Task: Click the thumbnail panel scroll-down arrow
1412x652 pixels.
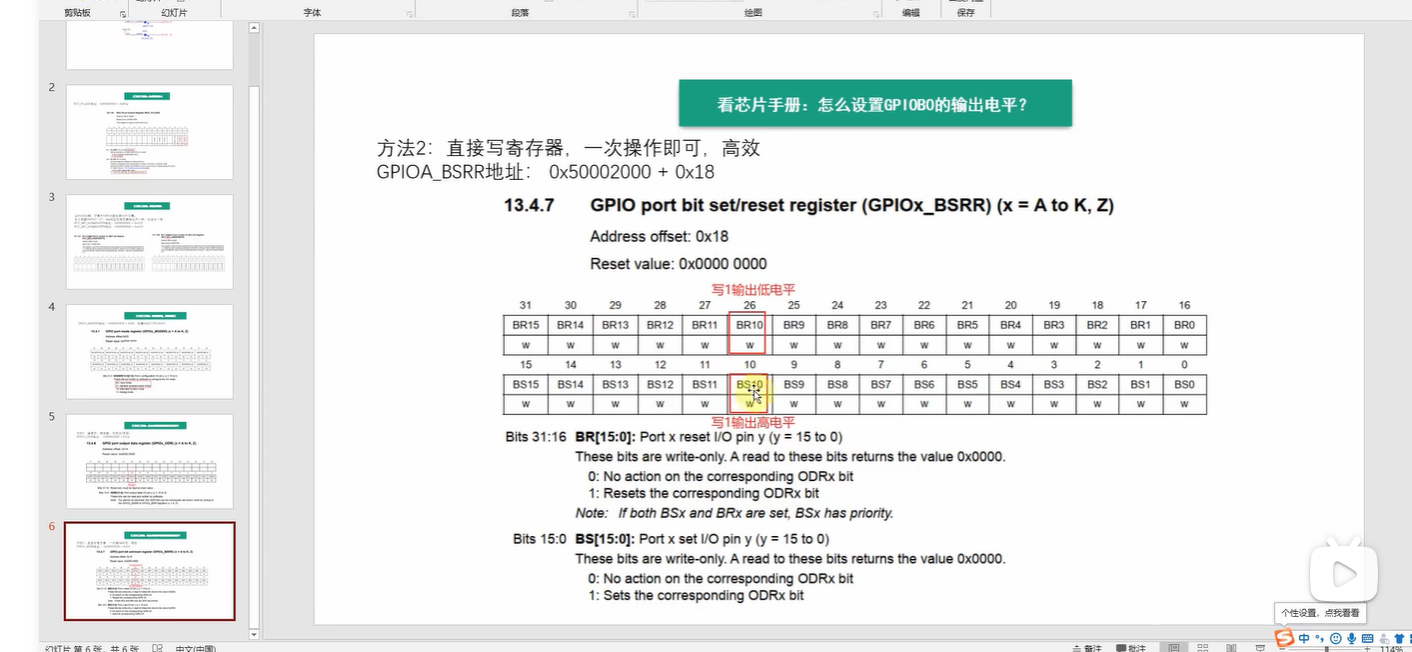Action: (254, 633)
